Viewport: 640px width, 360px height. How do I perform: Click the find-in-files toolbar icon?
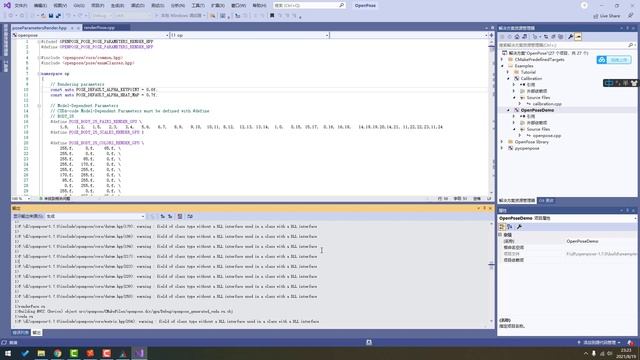click(213, 16)
